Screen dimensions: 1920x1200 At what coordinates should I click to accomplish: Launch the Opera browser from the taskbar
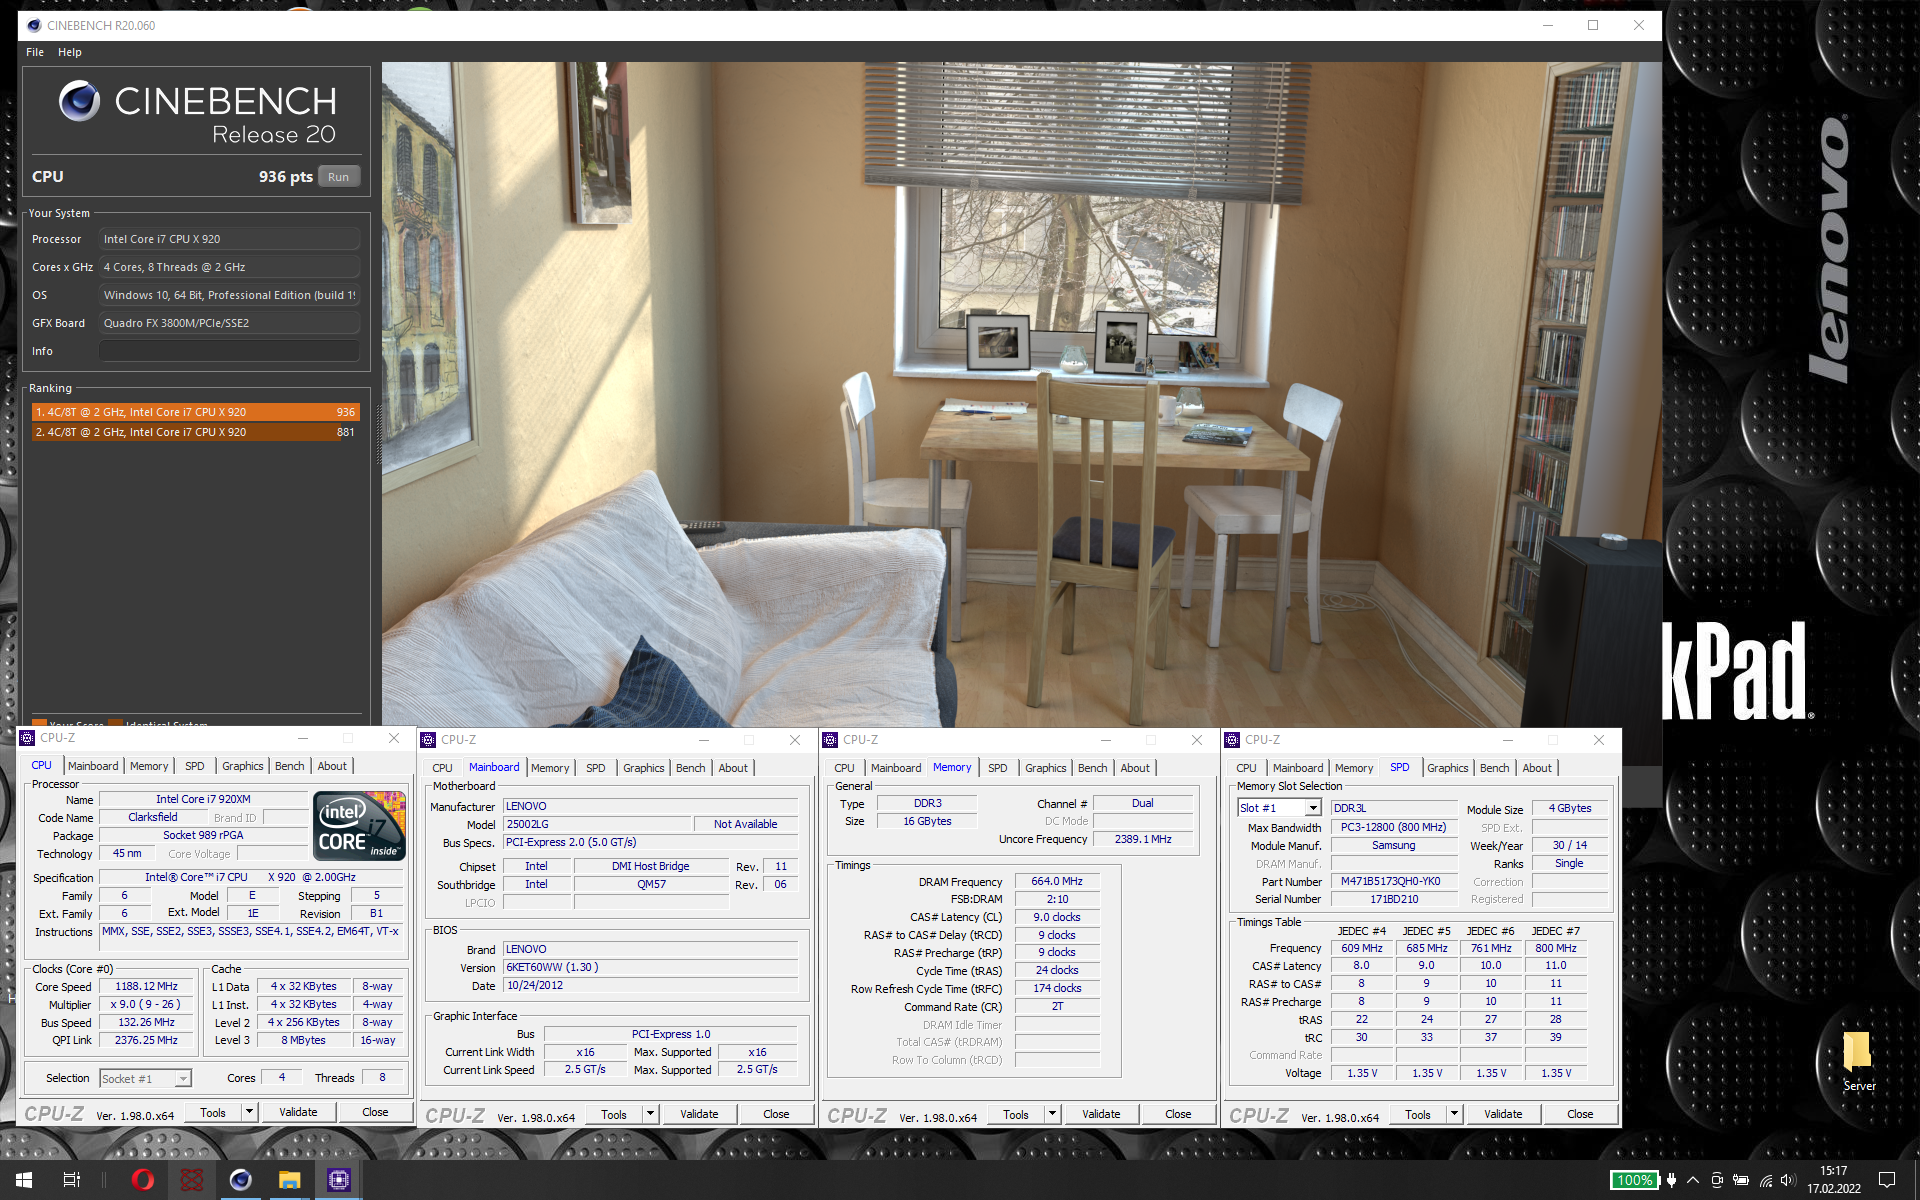(143, 1180)
